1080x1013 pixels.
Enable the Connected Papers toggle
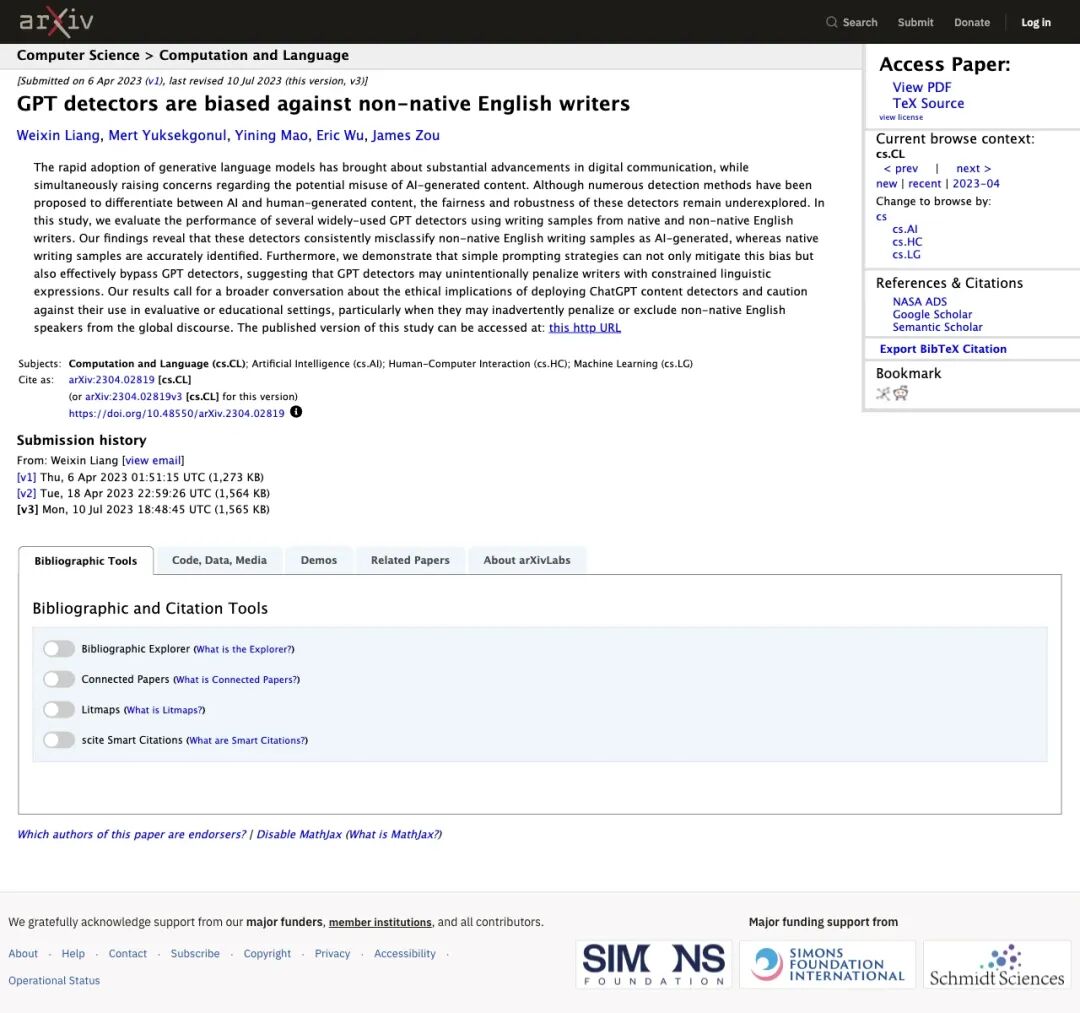coord(59,679)
